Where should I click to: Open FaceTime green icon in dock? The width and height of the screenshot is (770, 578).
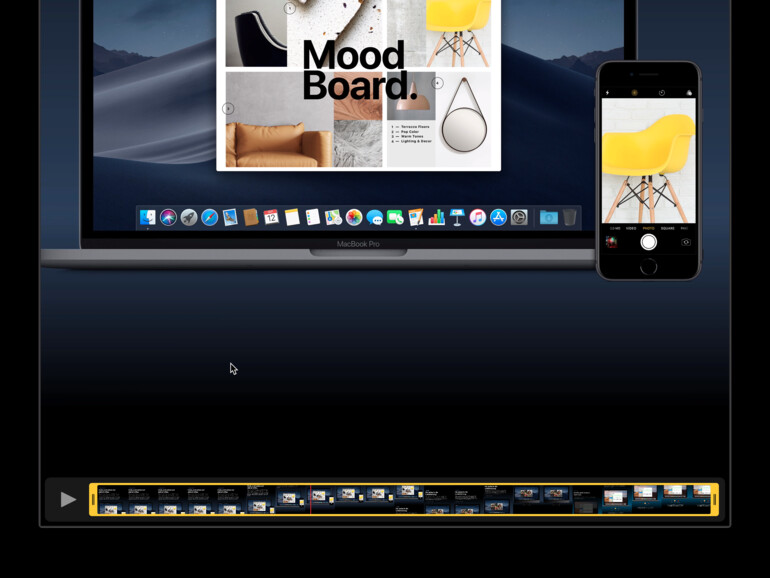pyautogui.click(x=395, y=217)
